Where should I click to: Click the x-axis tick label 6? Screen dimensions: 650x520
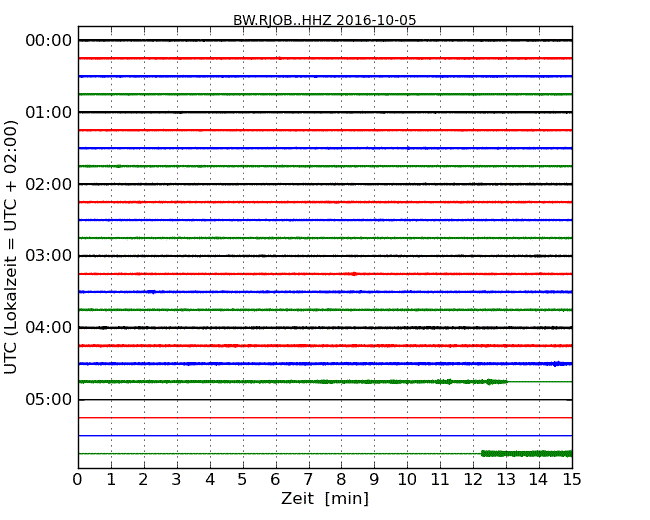coord(275,480)
